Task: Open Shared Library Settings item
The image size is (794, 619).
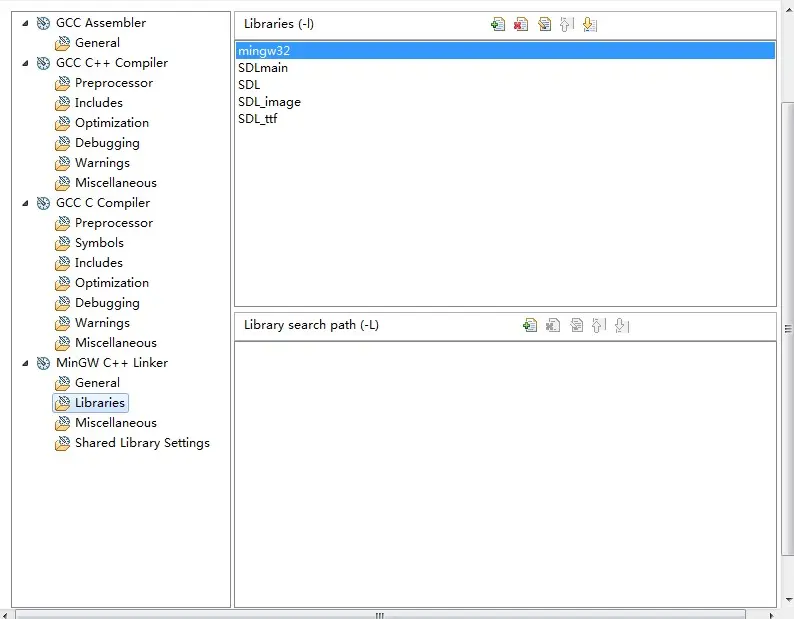Action: point(142,443)
